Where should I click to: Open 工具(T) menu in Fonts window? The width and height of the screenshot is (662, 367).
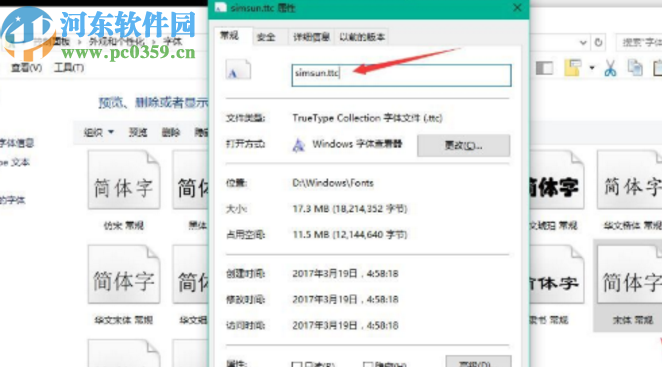tap(69, 68)
